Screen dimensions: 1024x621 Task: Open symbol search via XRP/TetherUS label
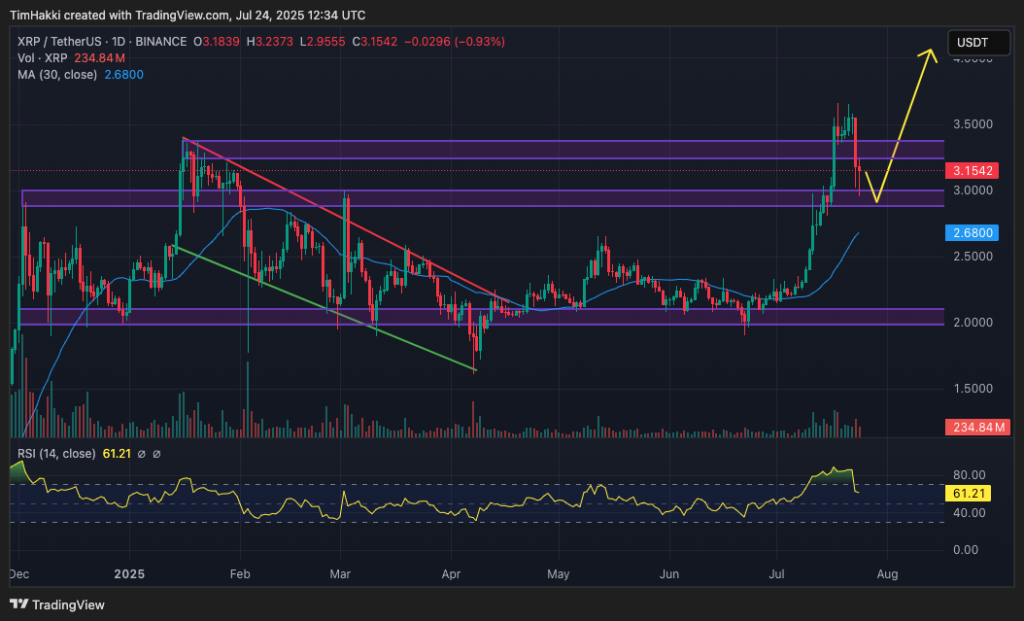tap(60, 42)
